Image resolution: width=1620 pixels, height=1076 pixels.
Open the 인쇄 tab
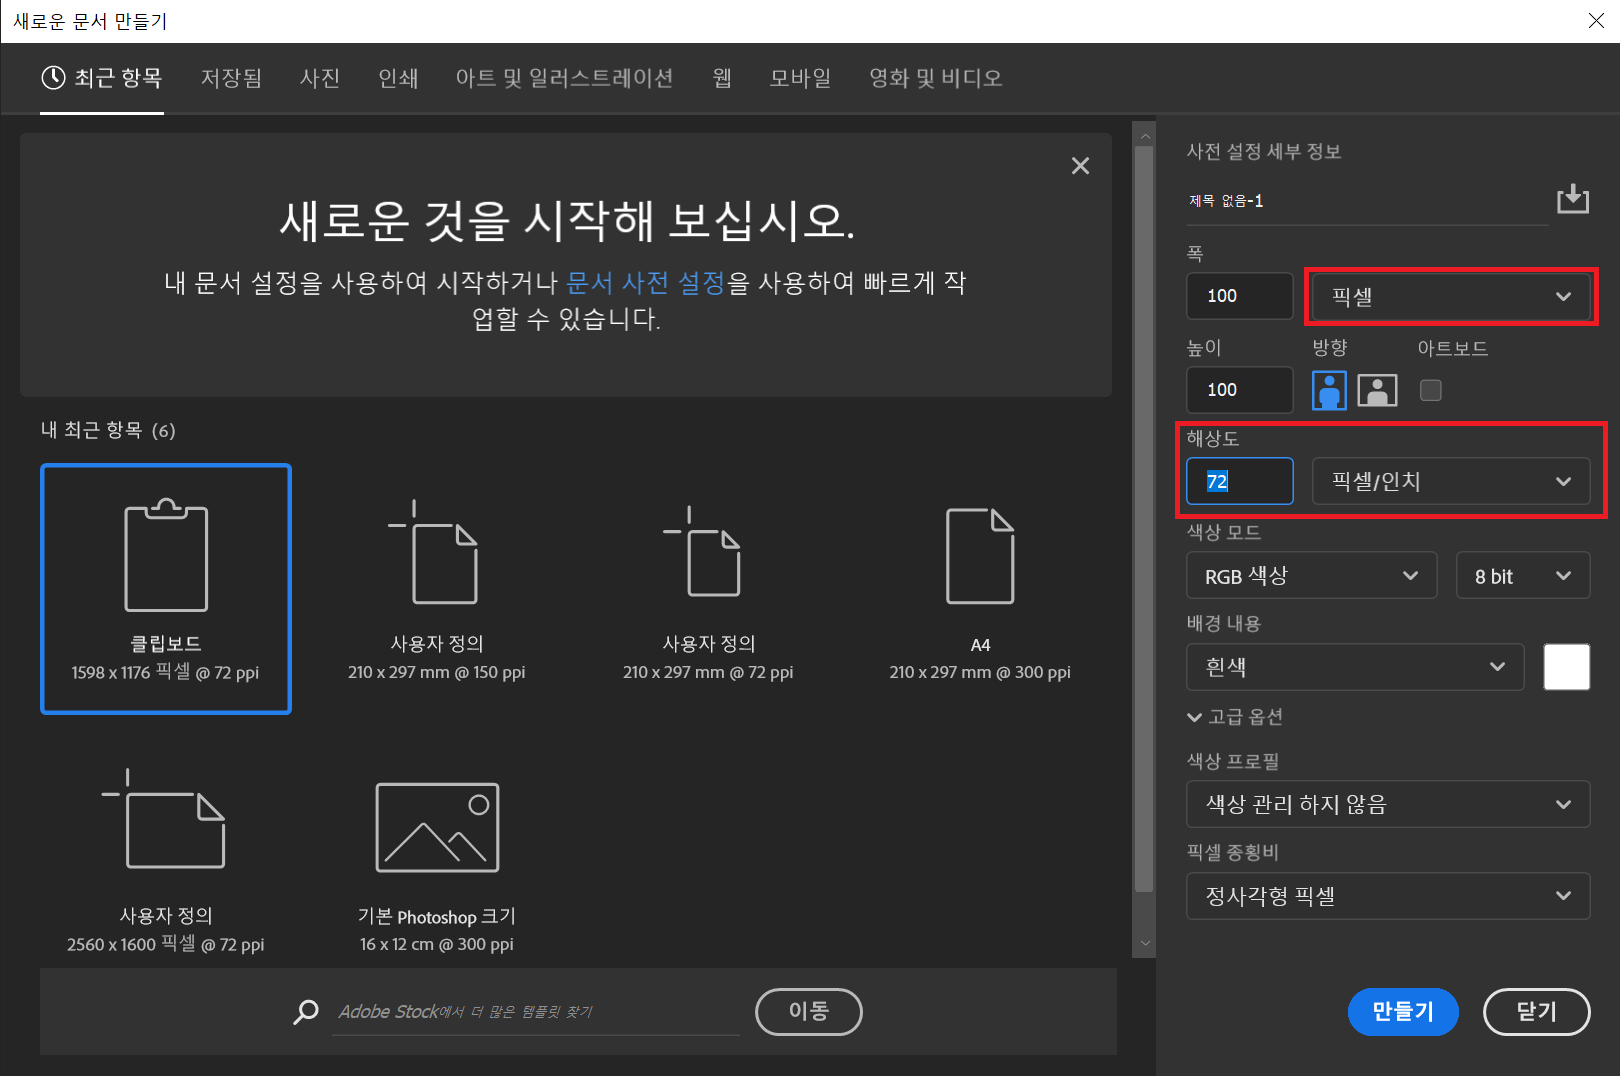coord(398,78)
